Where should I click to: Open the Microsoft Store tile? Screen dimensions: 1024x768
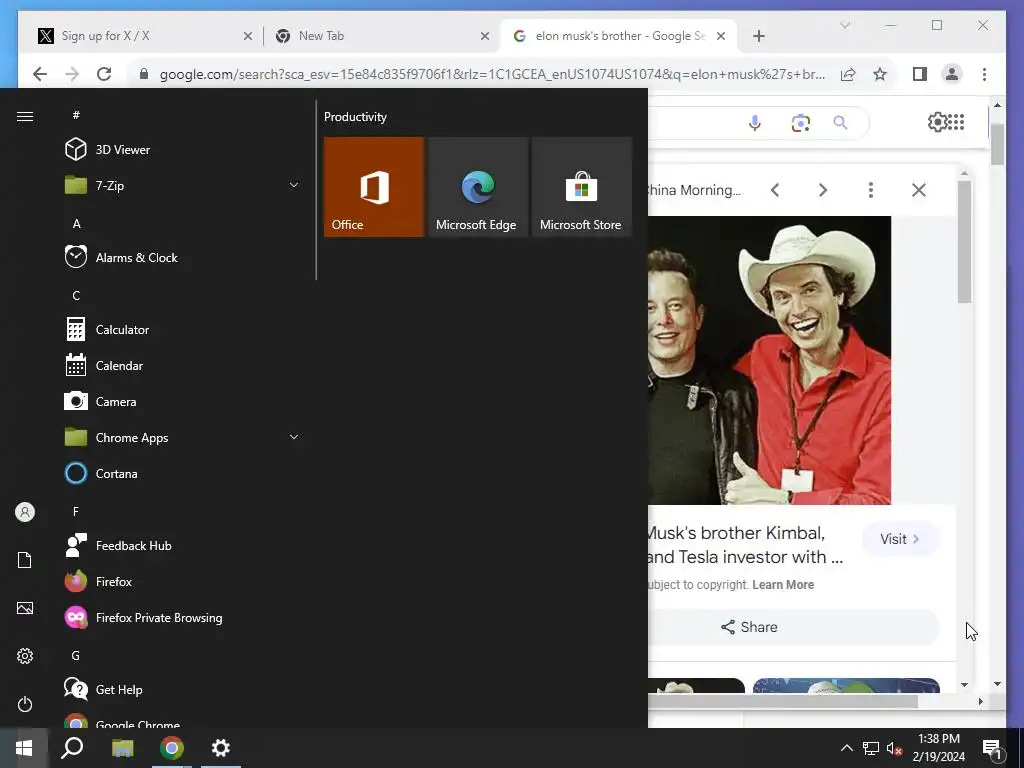click(581, 187)
